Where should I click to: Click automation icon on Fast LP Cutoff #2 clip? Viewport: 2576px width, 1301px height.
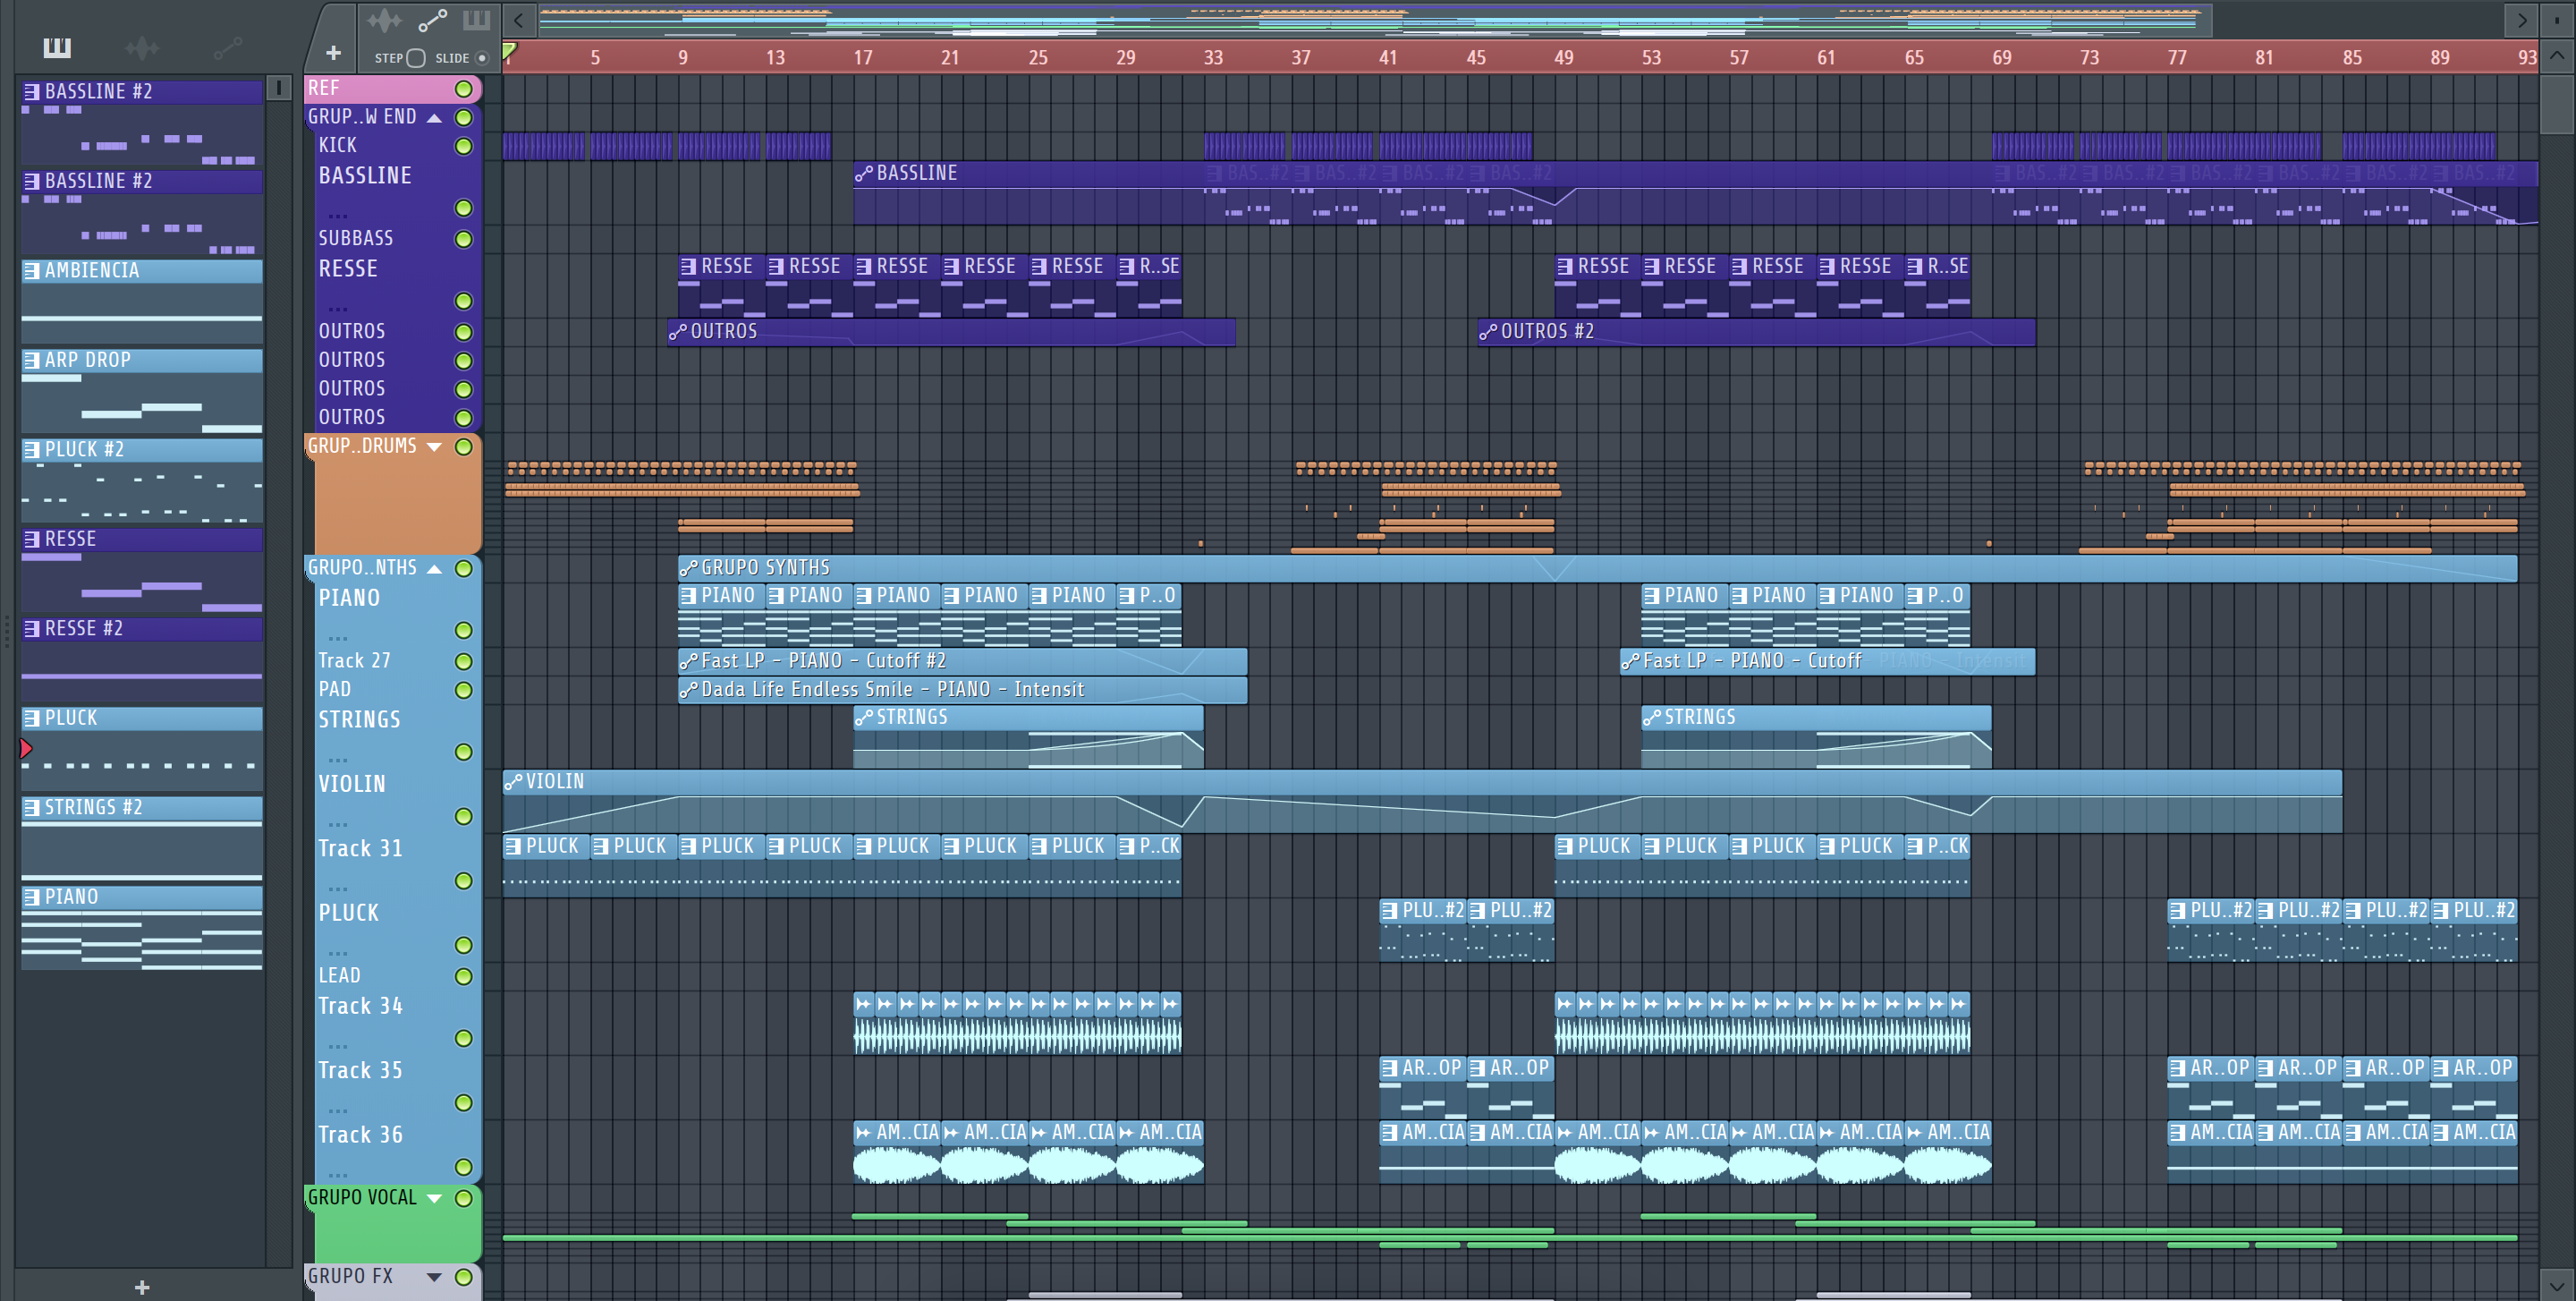(688, 661)
